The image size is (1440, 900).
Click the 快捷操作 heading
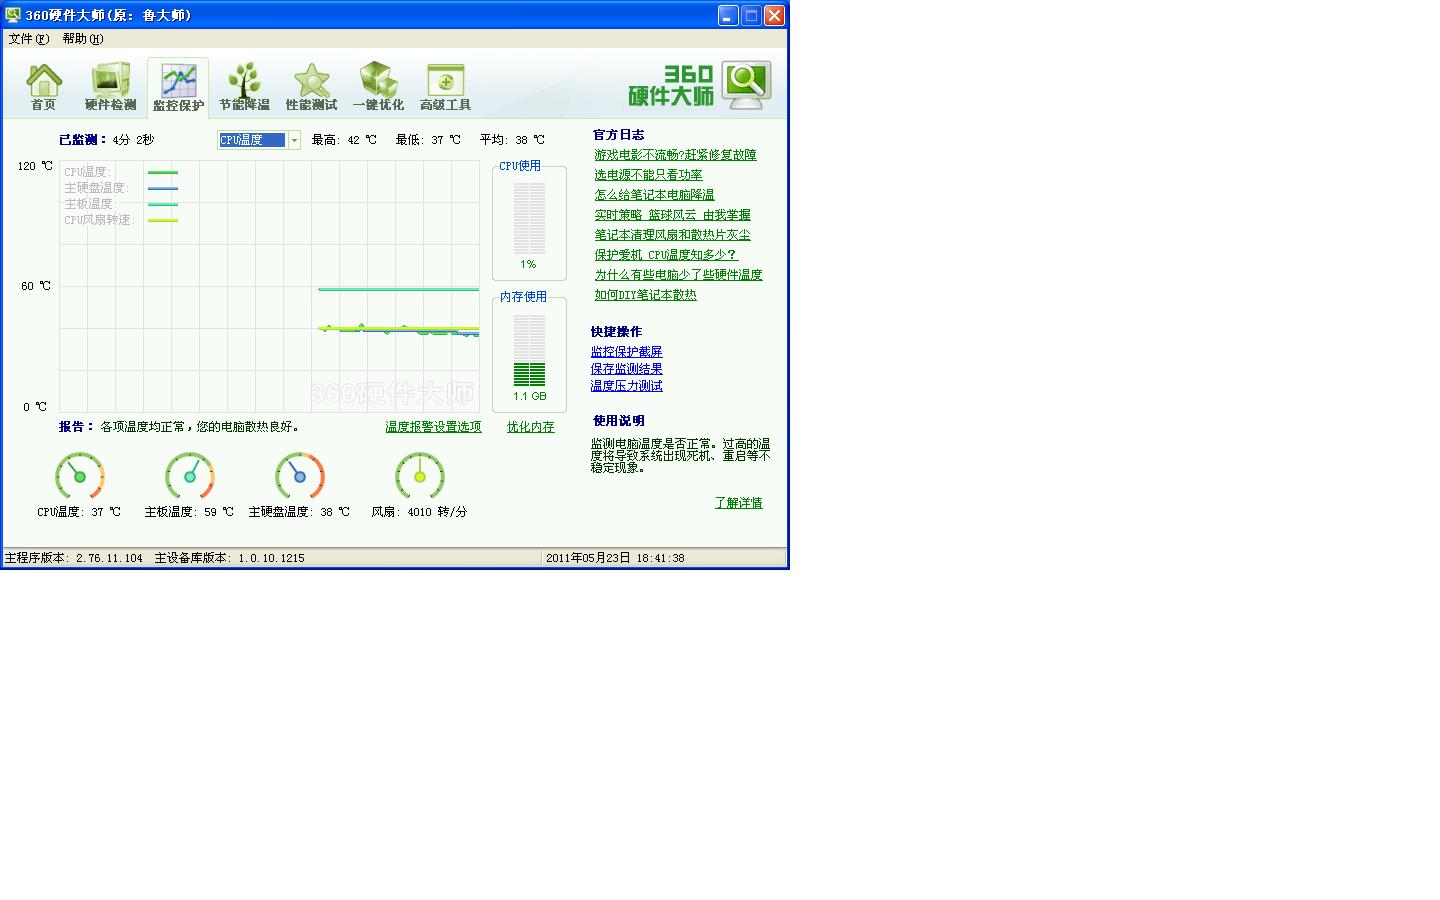tap(616, 332)
